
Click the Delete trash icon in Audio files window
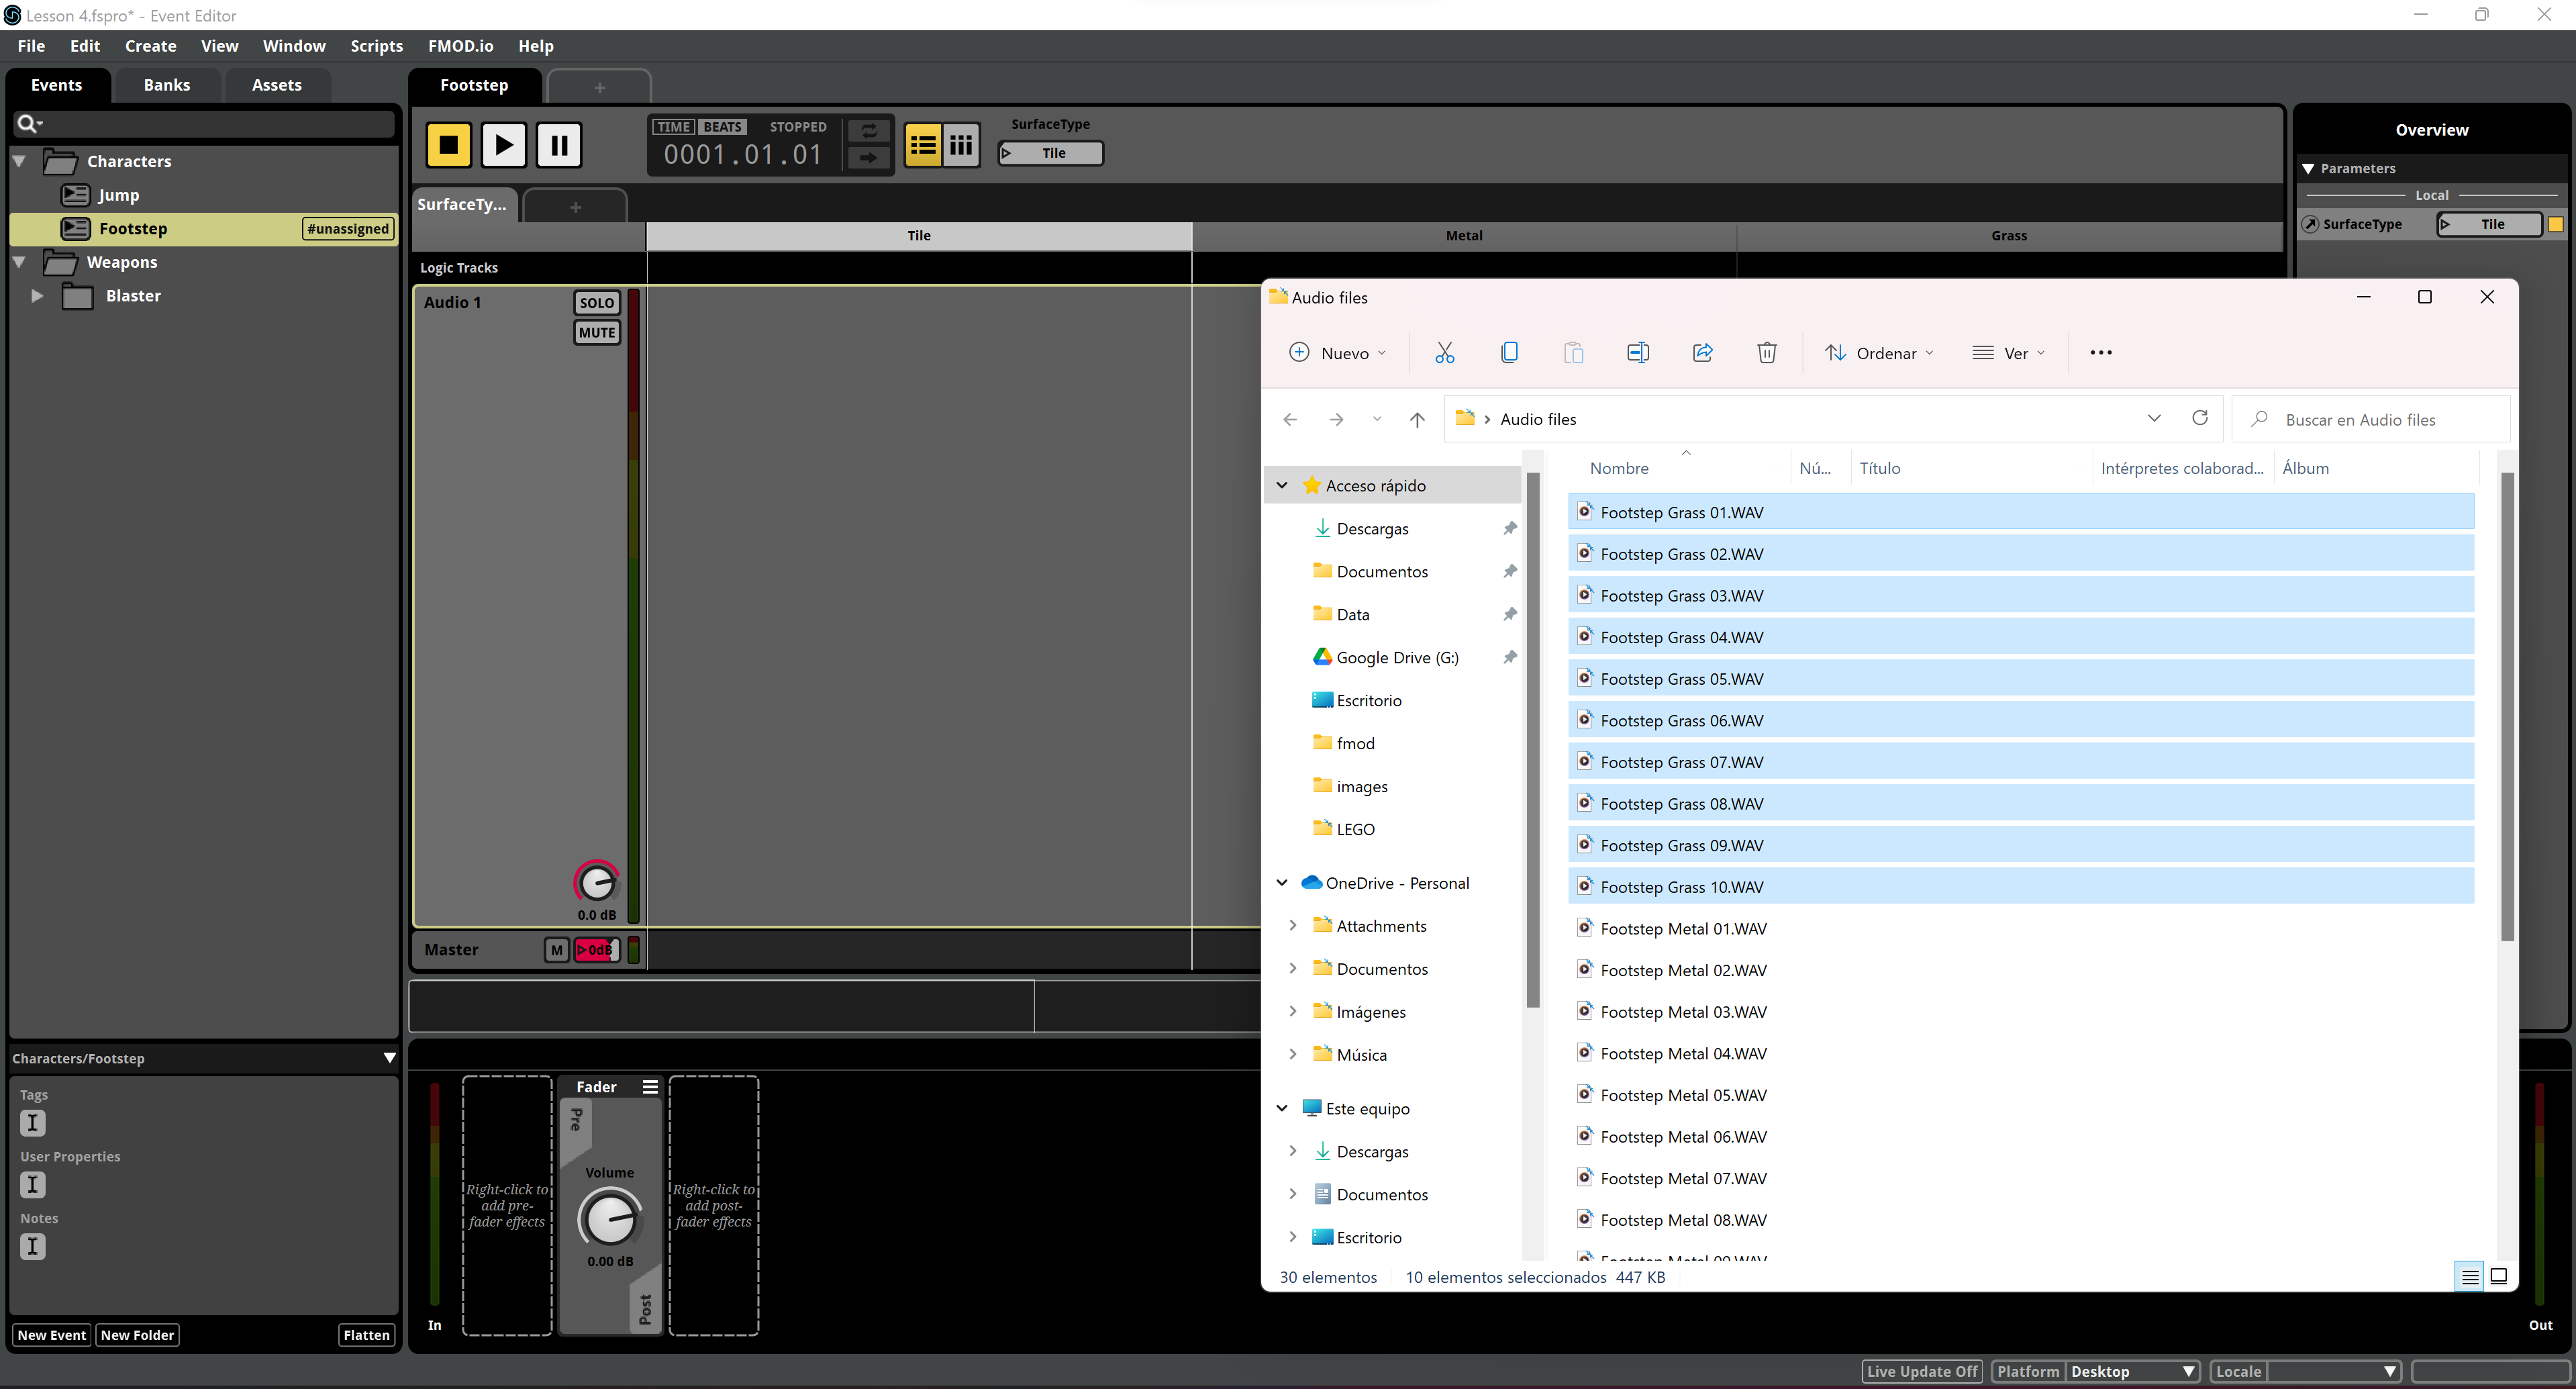pos(1767,352)
